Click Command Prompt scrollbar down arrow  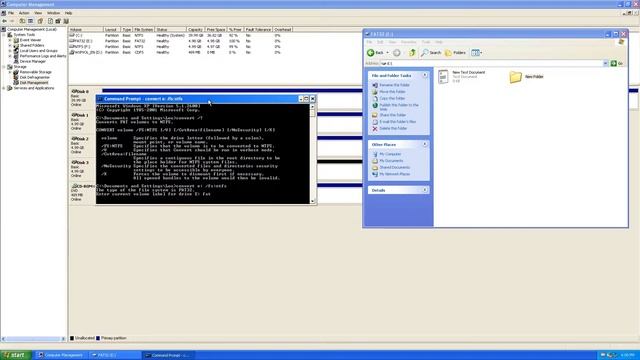(x=313, y=201)
